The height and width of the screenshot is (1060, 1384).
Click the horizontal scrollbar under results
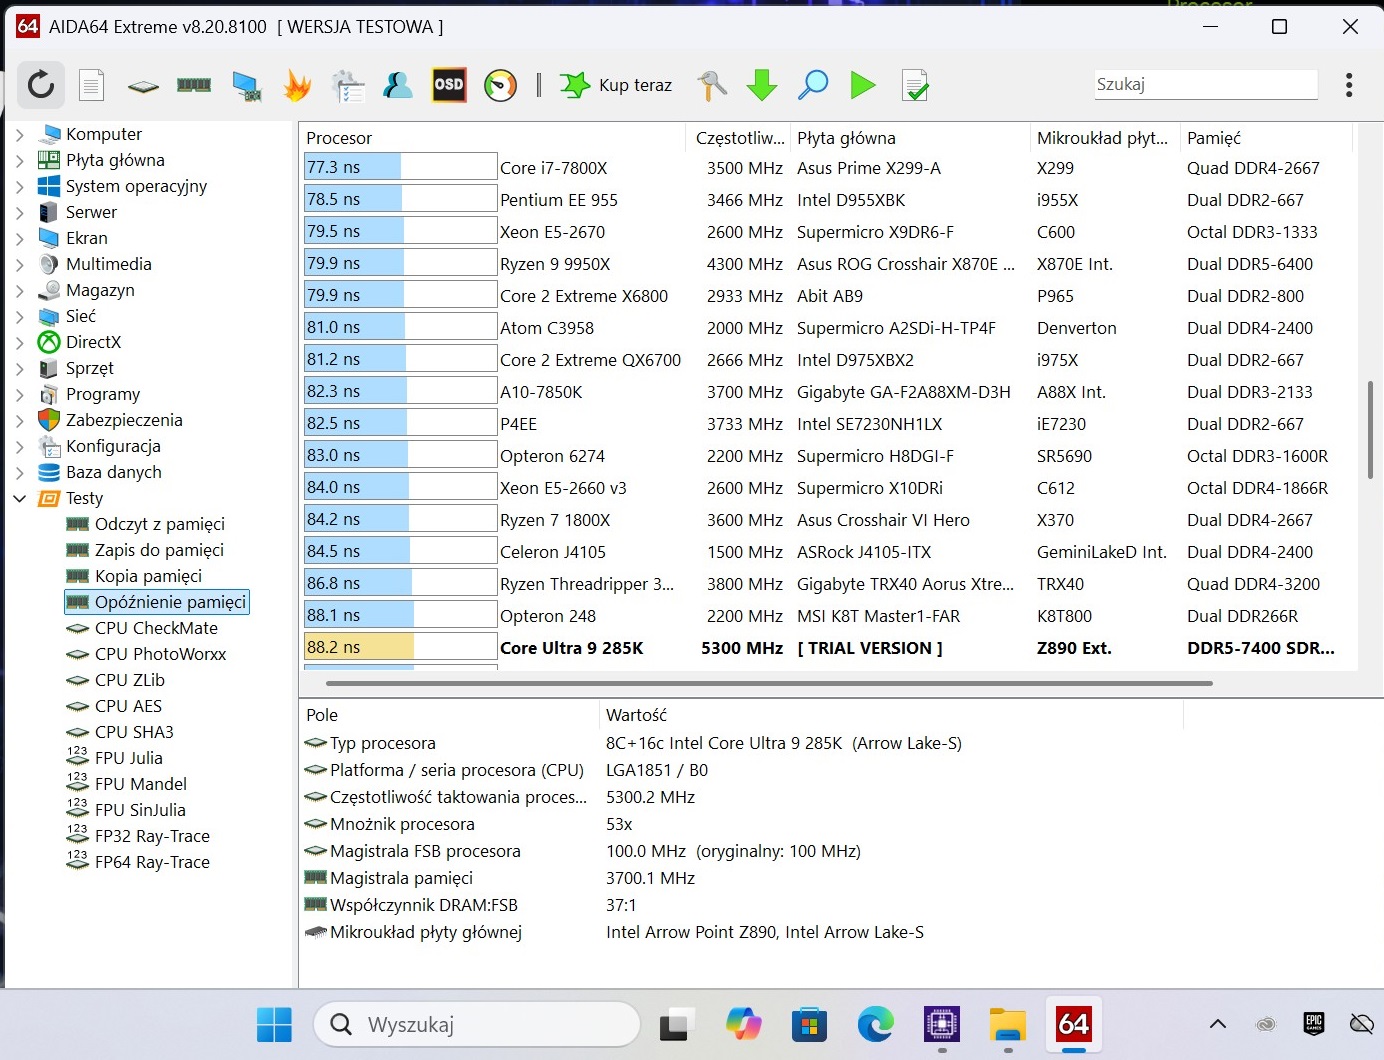pos(768,683)
